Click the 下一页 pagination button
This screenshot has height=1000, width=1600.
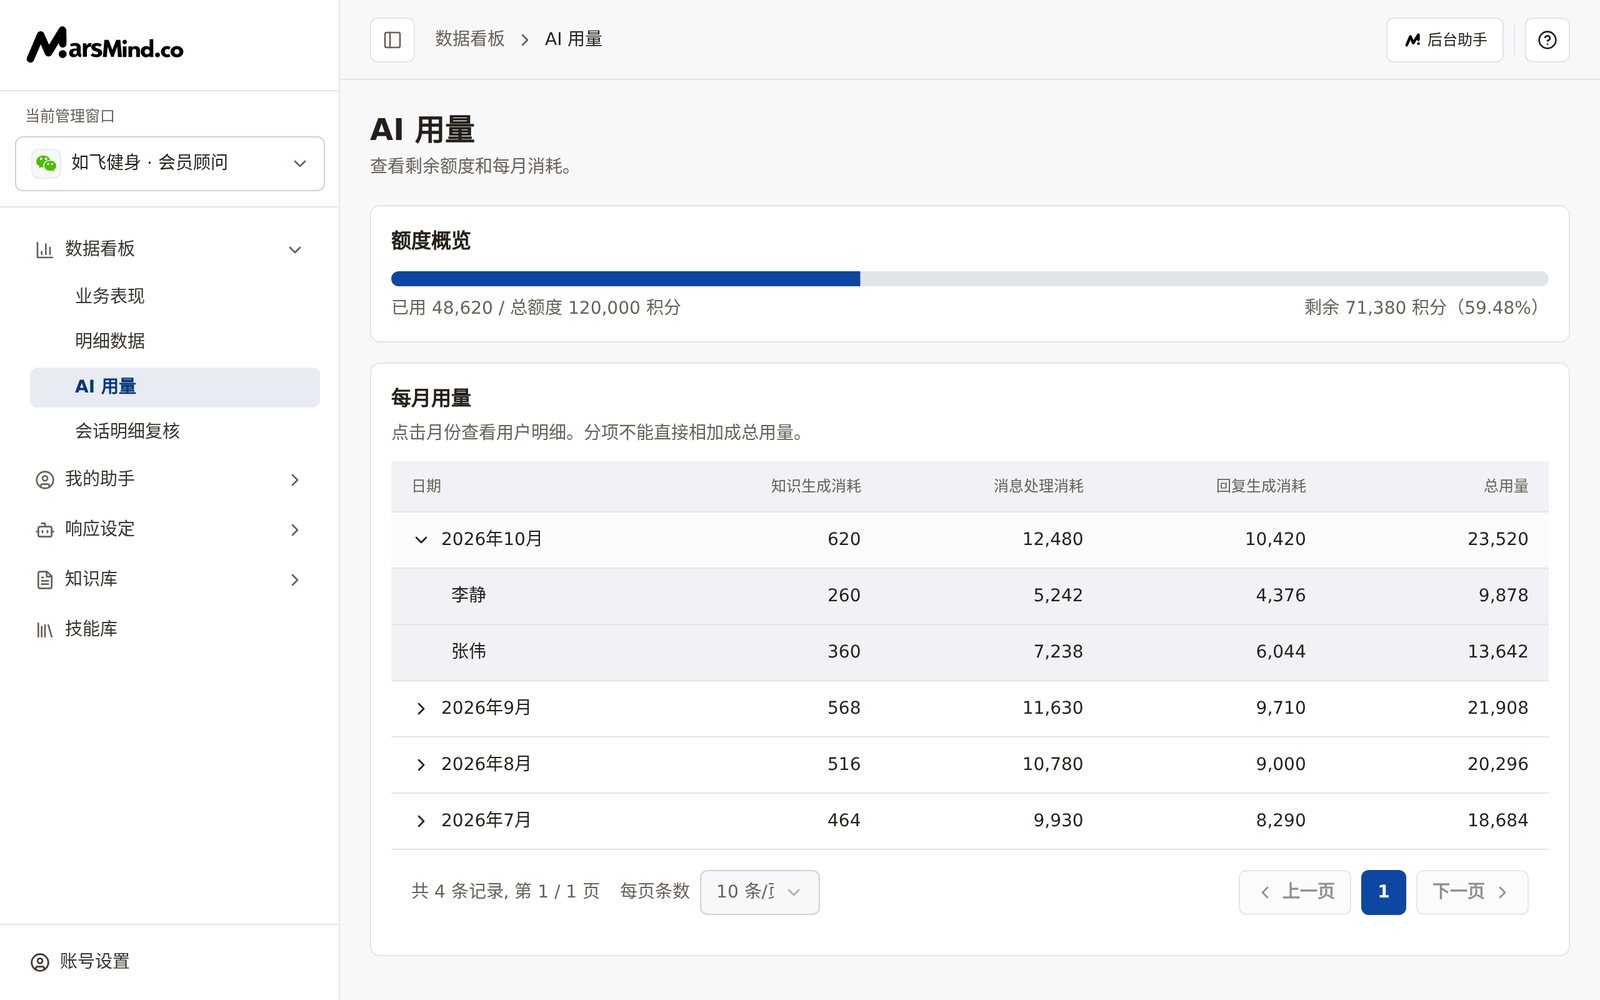(1472, 892)
